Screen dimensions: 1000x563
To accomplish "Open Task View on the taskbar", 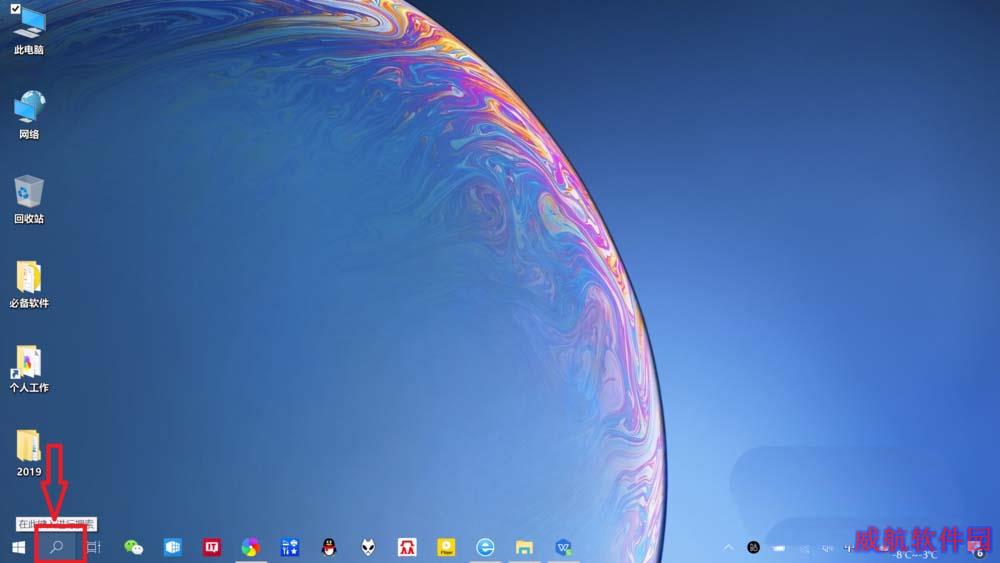I will click(94, 547).
